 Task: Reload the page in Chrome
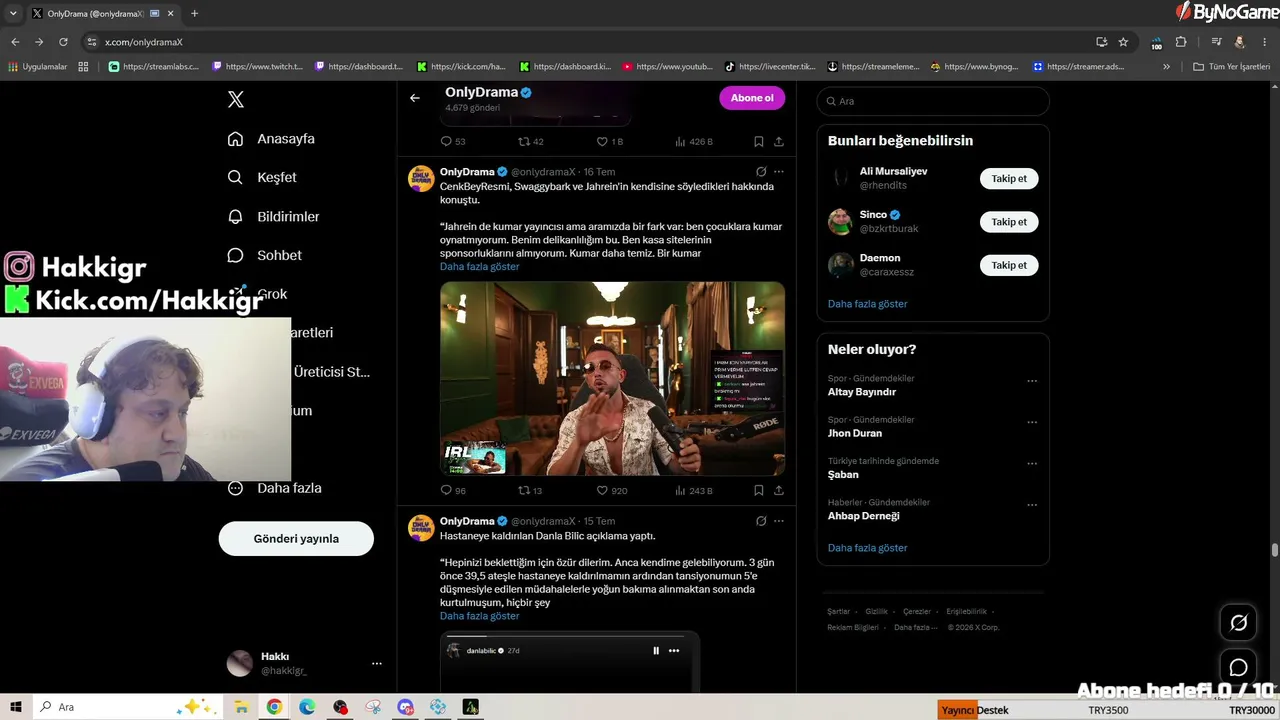coord(63,42)
